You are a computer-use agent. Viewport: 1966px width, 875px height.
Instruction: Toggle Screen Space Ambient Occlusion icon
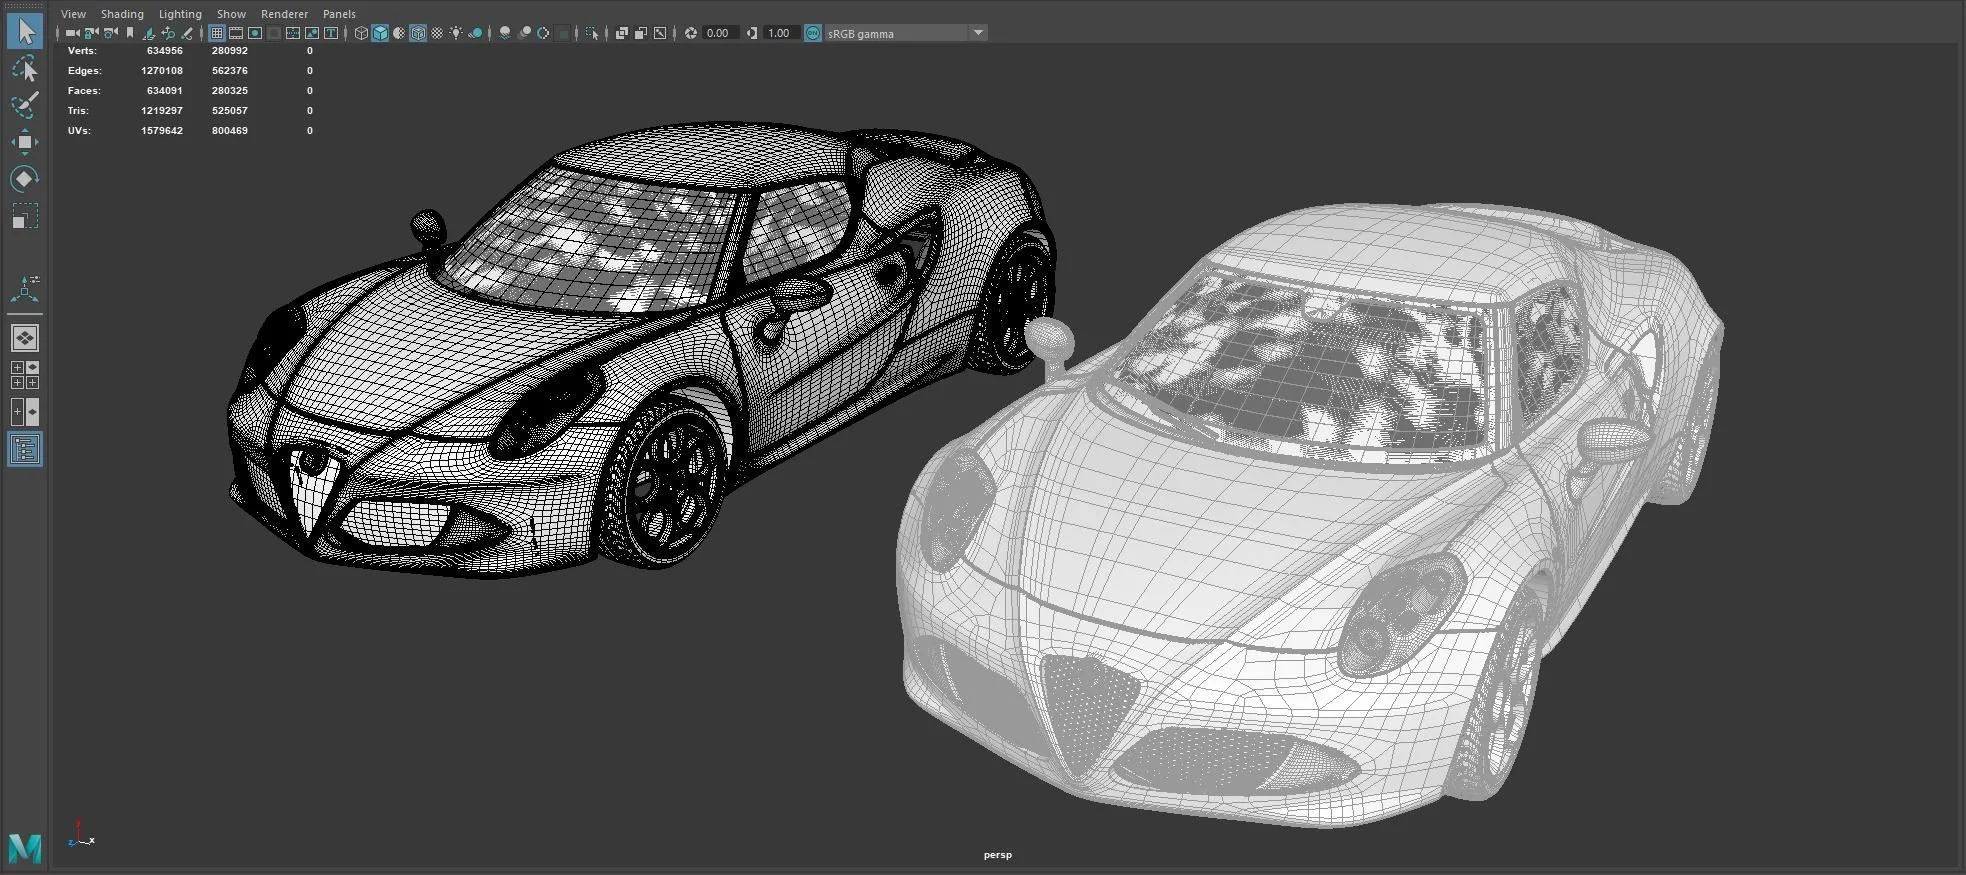tap(505, 33)
